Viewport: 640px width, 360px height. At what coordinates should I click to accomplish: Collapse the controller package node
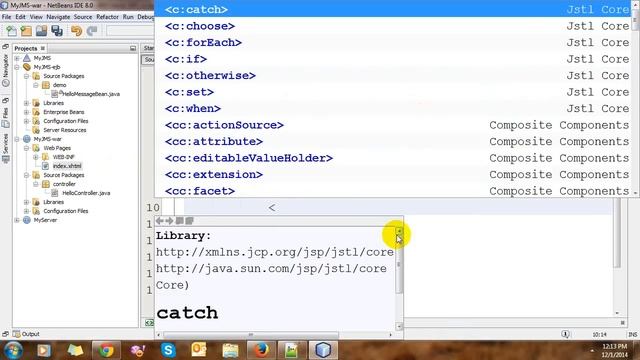point(36,184)
